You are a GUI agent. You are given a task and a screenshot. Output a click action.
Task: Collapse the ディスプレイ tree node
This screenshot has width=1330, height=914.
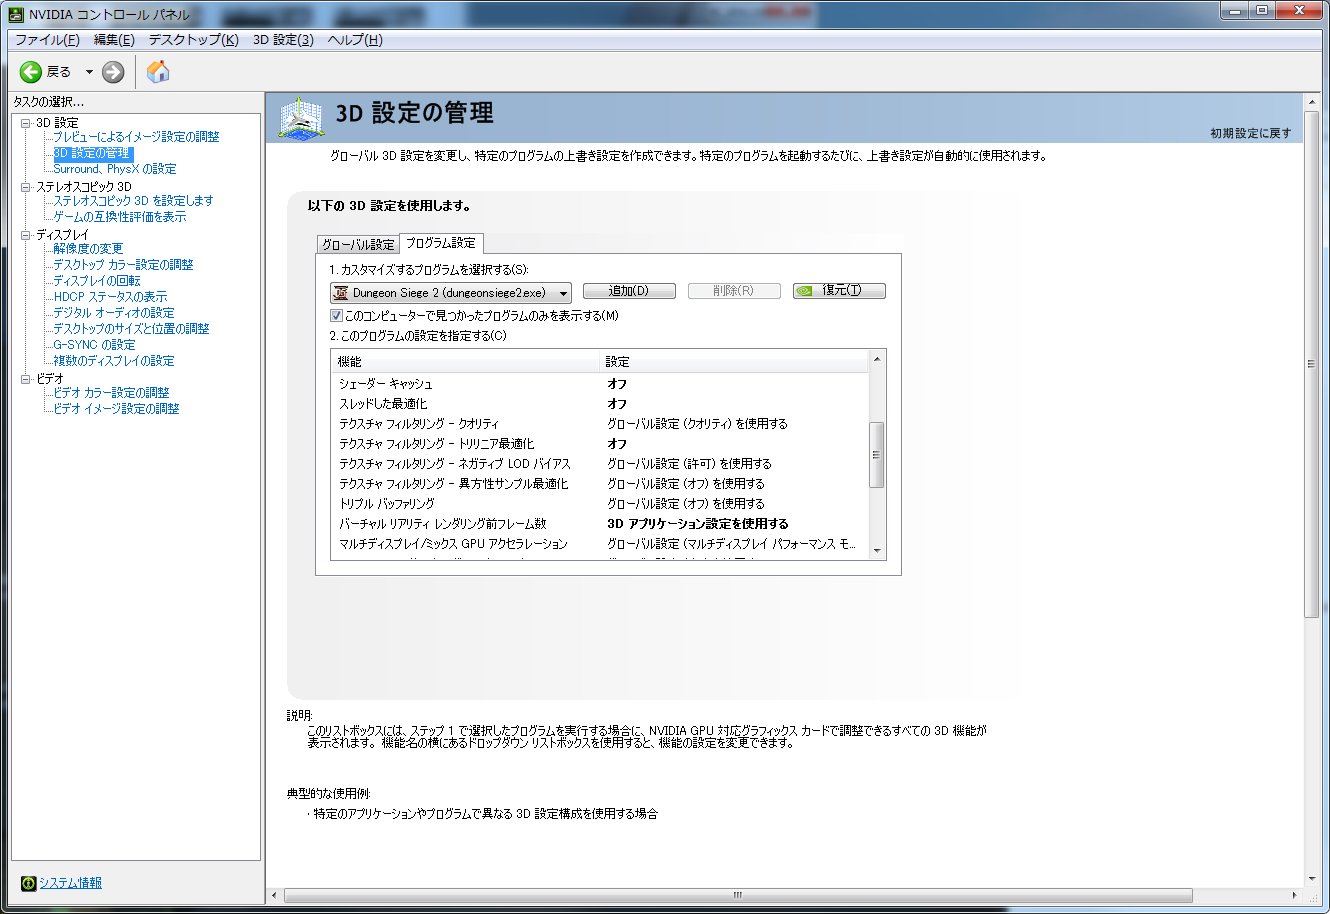pos(26,235)
